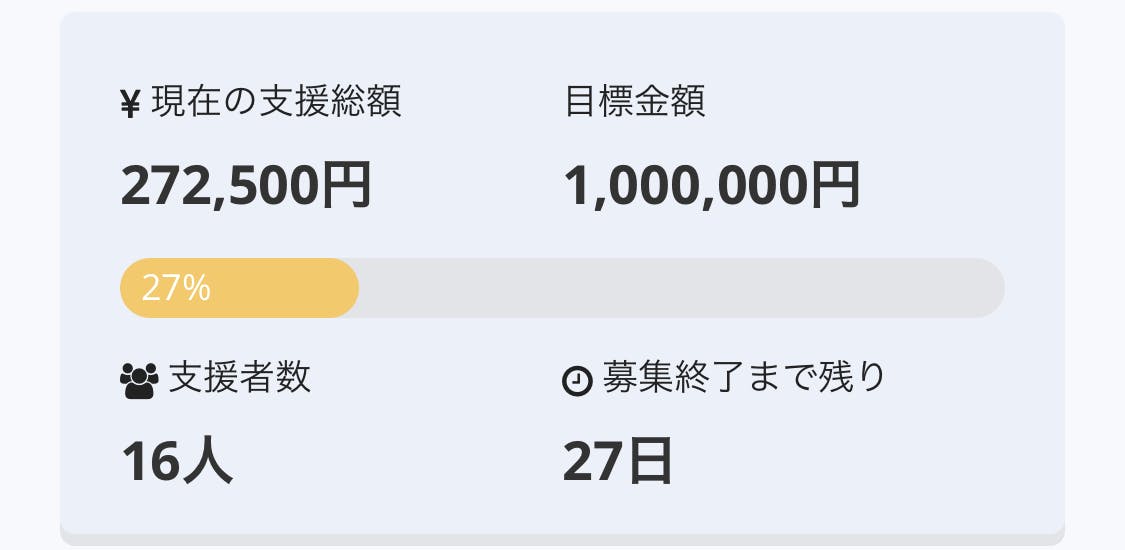Click the supporters group icon
Image resolution: width=1125 pixels, height=550 pixels.
139,380
